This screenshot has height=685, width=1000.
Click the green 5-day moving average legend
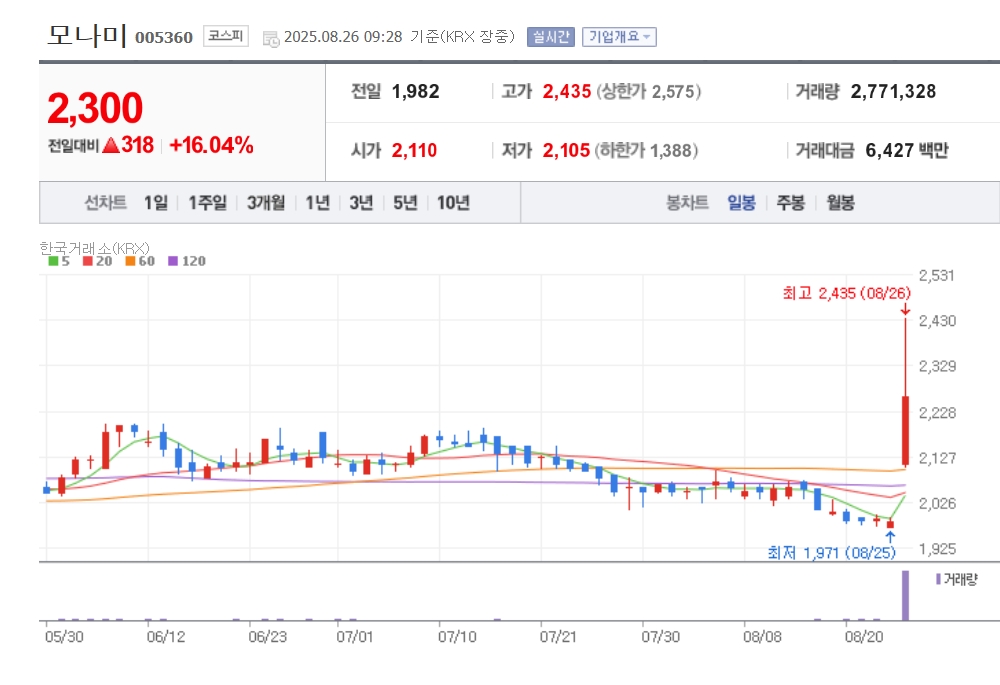(x=59, y=261)
